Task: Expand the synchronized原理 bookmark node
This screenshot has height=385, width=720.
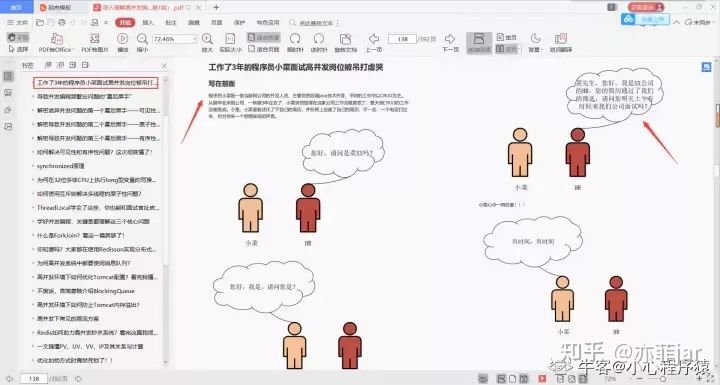Action: 33,166
